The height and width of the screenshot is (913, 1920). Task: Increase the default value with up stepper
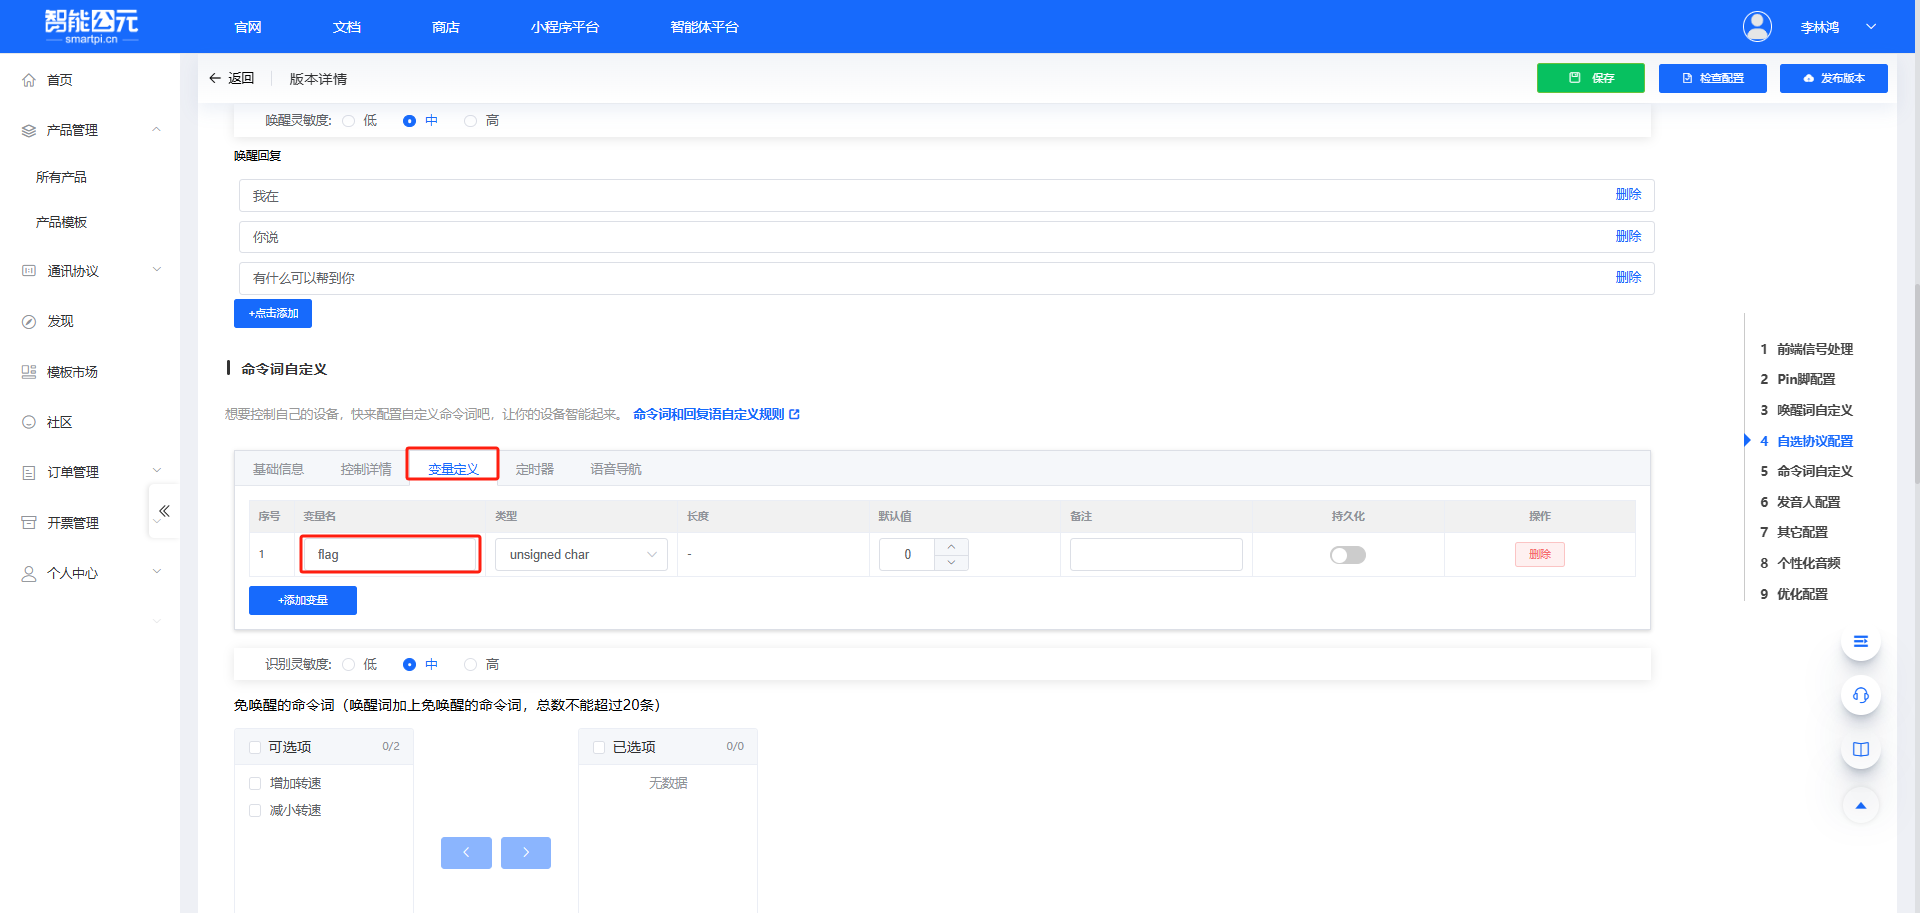pos(951,546)
